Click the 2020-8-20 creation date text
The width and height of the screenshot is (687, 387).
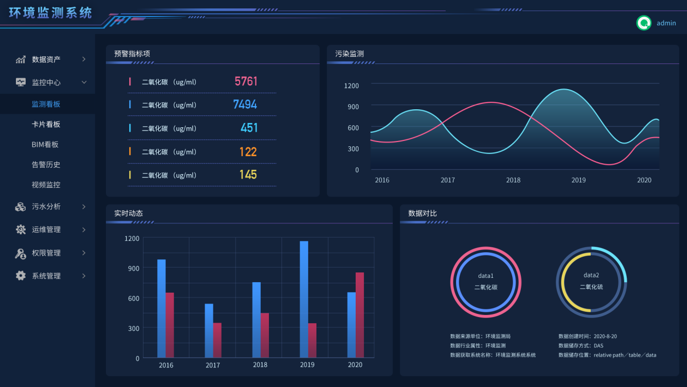click(x=605, y=336)
